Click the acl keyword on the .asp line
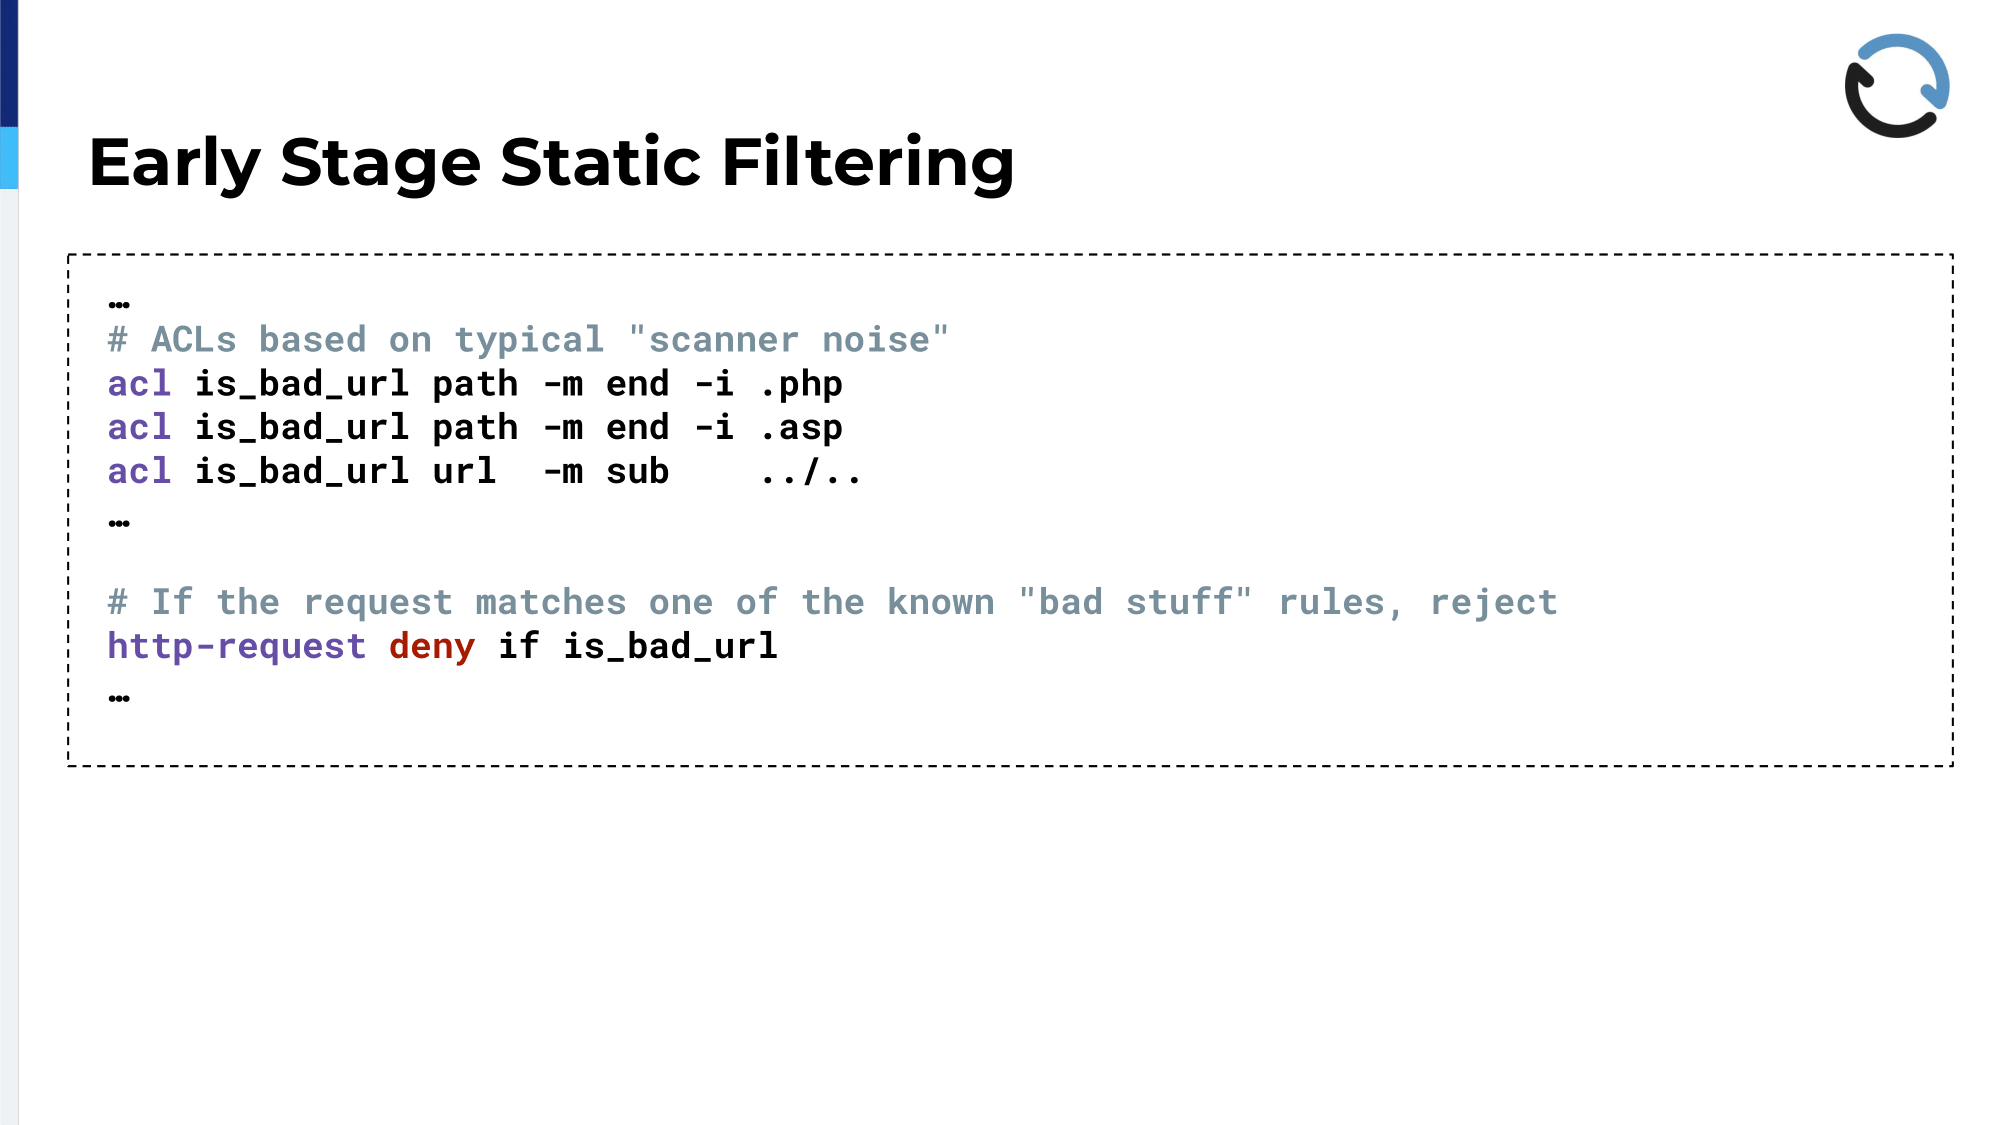Image resolution: width=2000 pixels, height=1125 pixels. click(x=139, y=428)
